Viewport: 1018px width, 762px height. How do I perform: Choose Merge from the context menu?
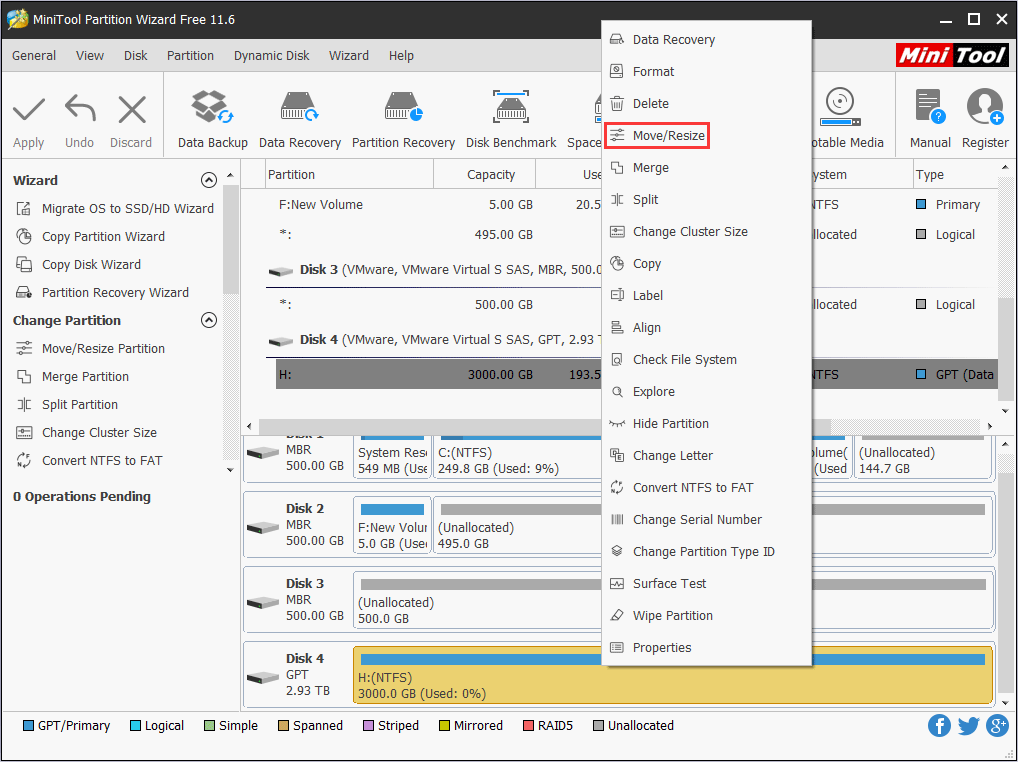[706, 167]
